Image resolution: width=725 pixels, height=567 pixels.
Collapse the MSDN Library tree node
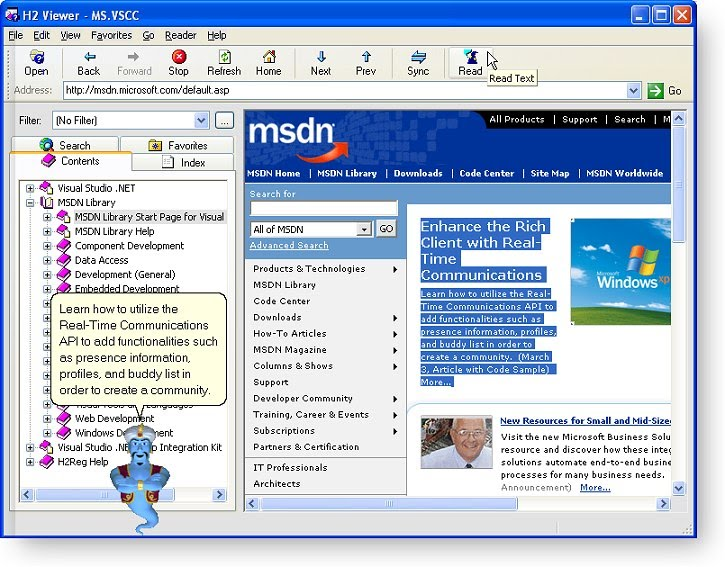click(x=31, y=203)
